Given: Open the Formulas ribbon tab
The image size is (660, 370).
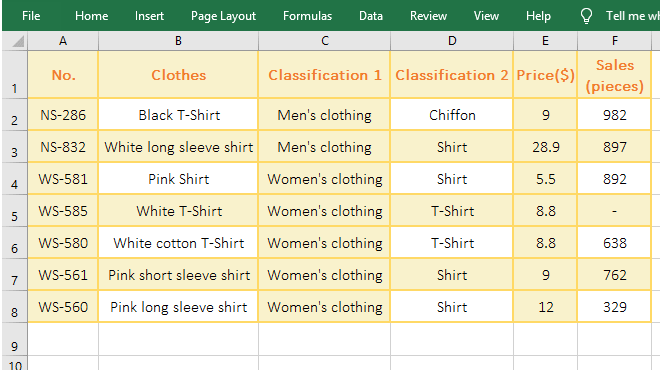Looking at the screenshot, I should [307, 16].
